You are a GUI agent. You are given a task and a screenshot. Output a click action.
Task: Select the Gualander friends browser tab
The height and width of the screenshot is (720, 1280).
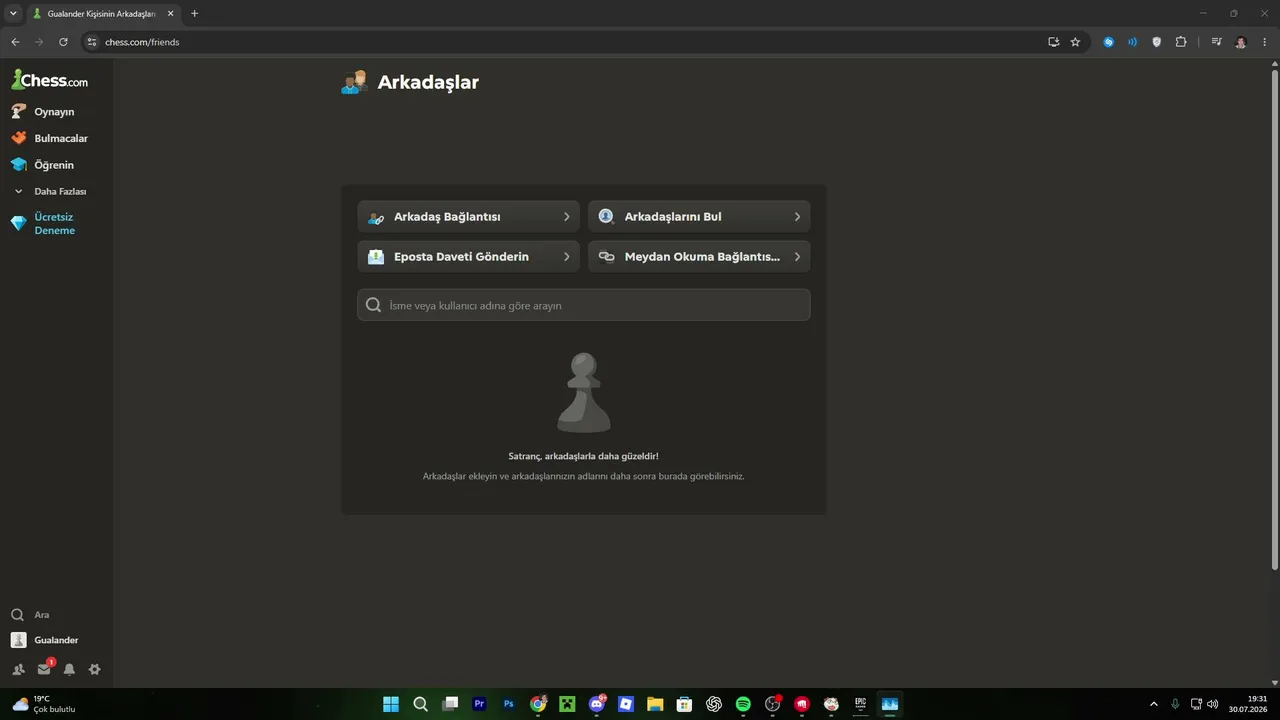click(99, 14)
